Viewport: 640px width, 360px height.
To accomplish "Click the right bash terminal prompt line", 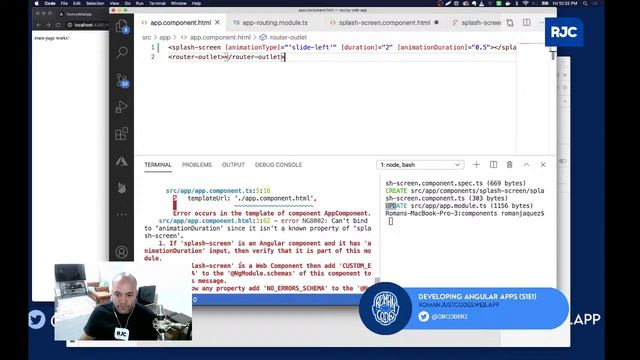I will (x=464, y=213).
